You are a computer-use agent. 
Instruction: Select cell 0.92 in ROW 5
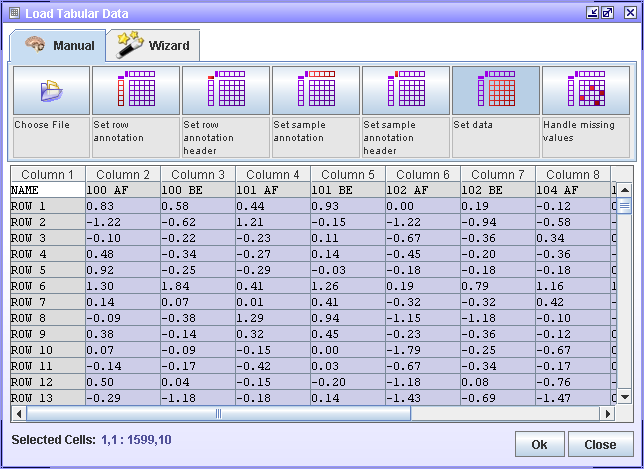click(123, 270)
